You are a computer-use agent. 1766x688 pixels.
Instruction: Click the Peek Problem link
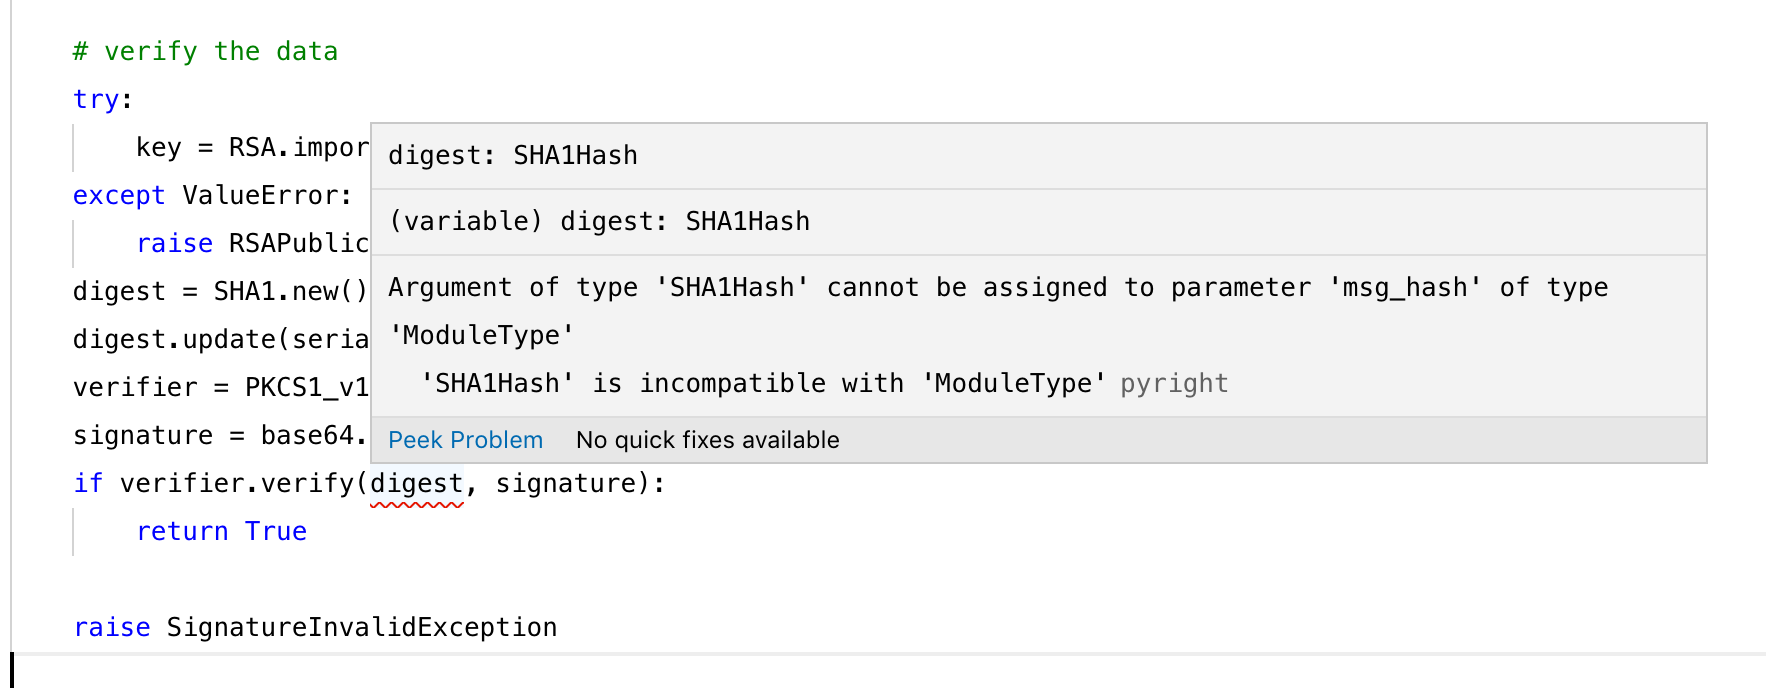[465, 440]
